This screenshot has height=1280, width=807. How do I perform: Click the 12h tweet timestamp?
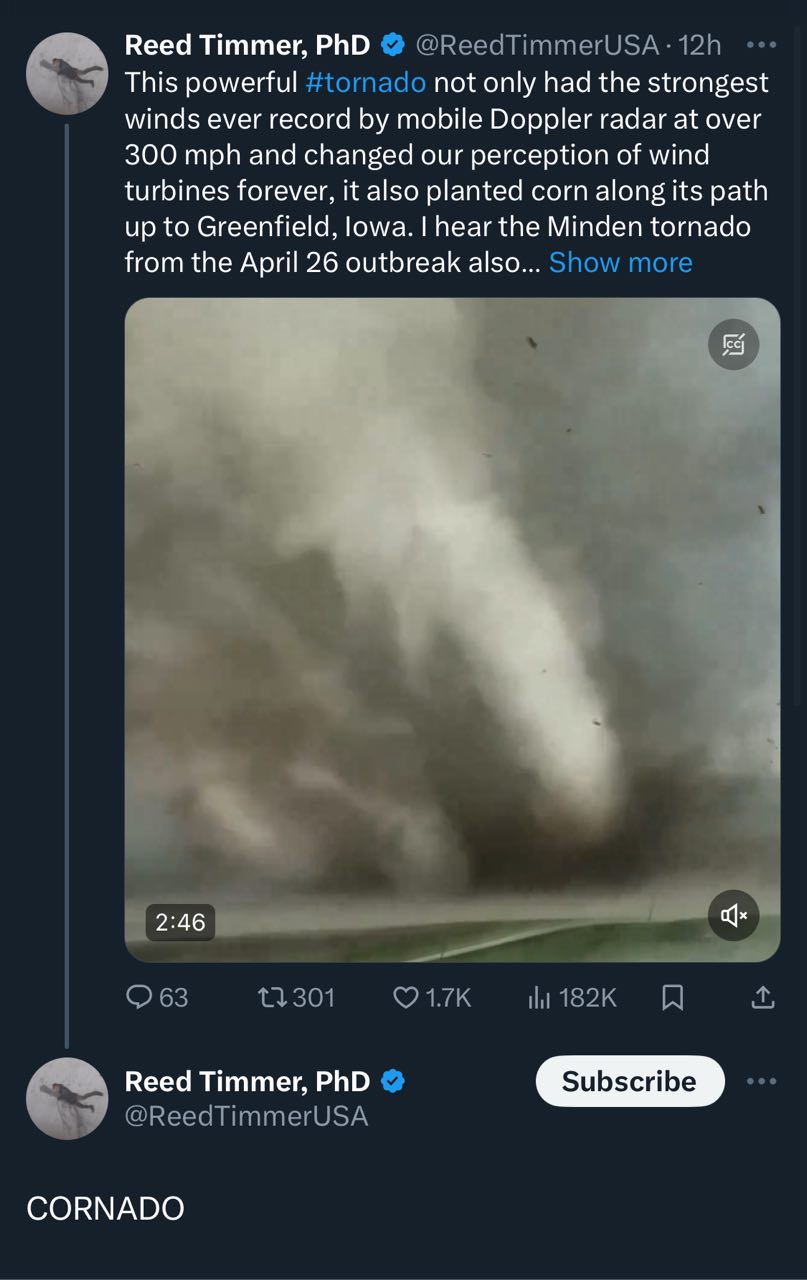pyautogui.click(x=700, y=45)
